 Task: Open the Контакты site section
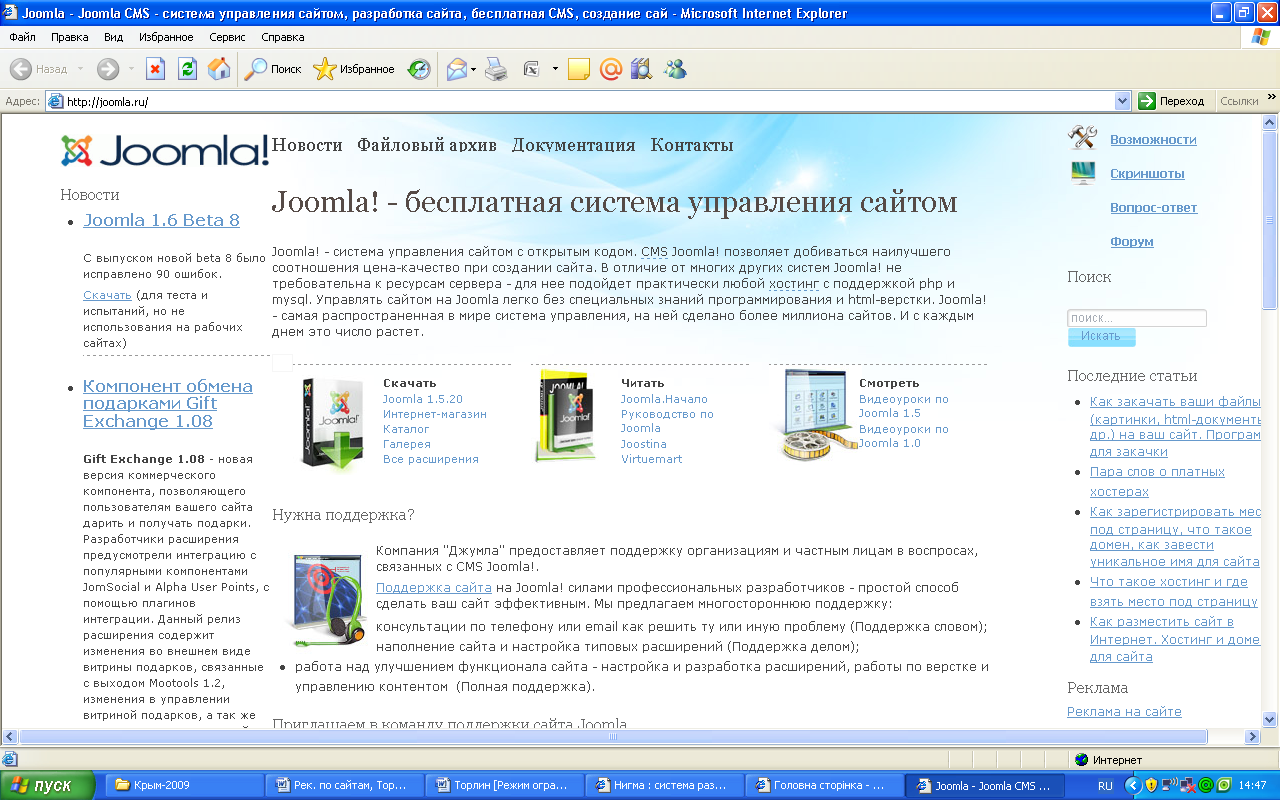tap(692, 145)
